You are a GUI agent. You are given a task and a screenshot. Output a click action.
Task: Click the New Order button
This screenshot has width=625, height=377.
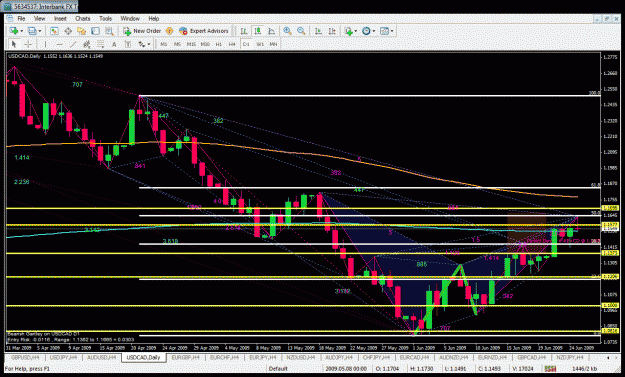pos(142,31)
